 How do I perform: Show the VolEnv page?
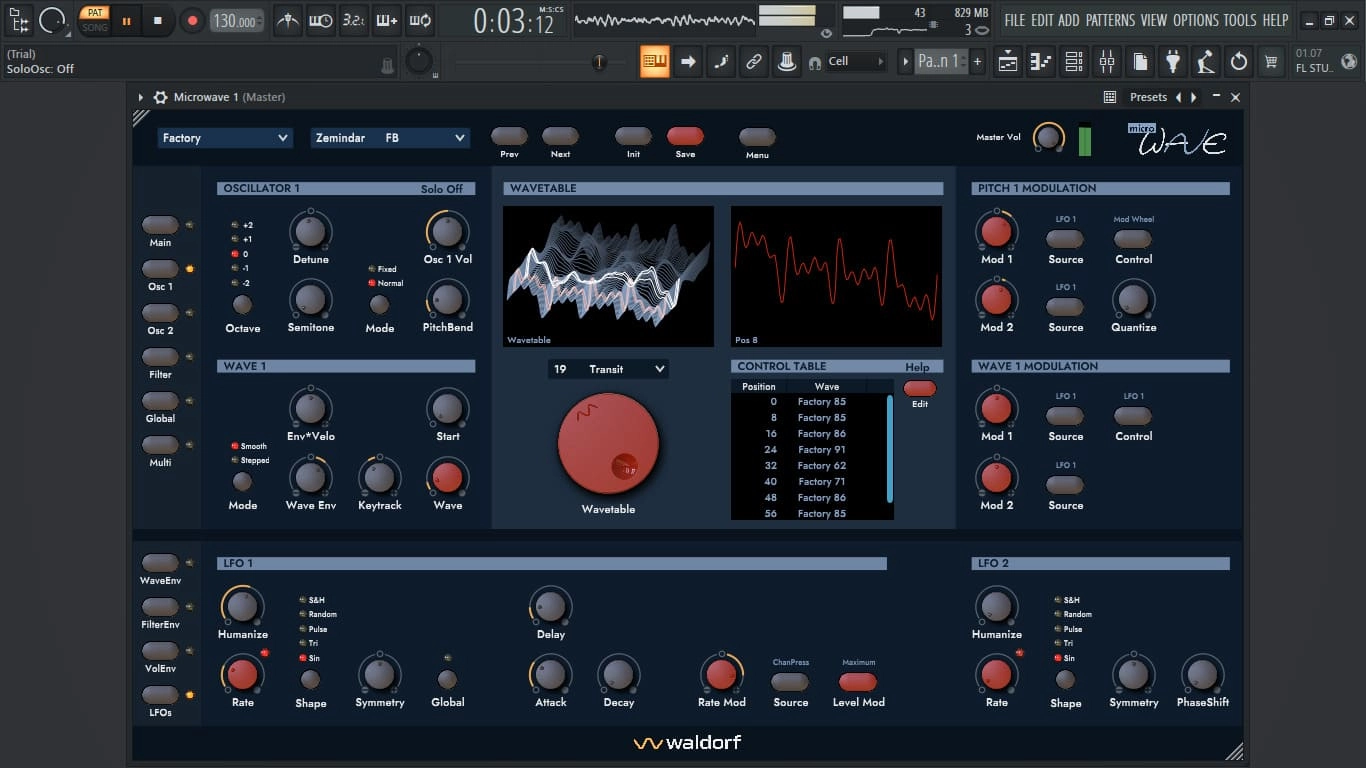pyautogui.click(x=160, y=651)
